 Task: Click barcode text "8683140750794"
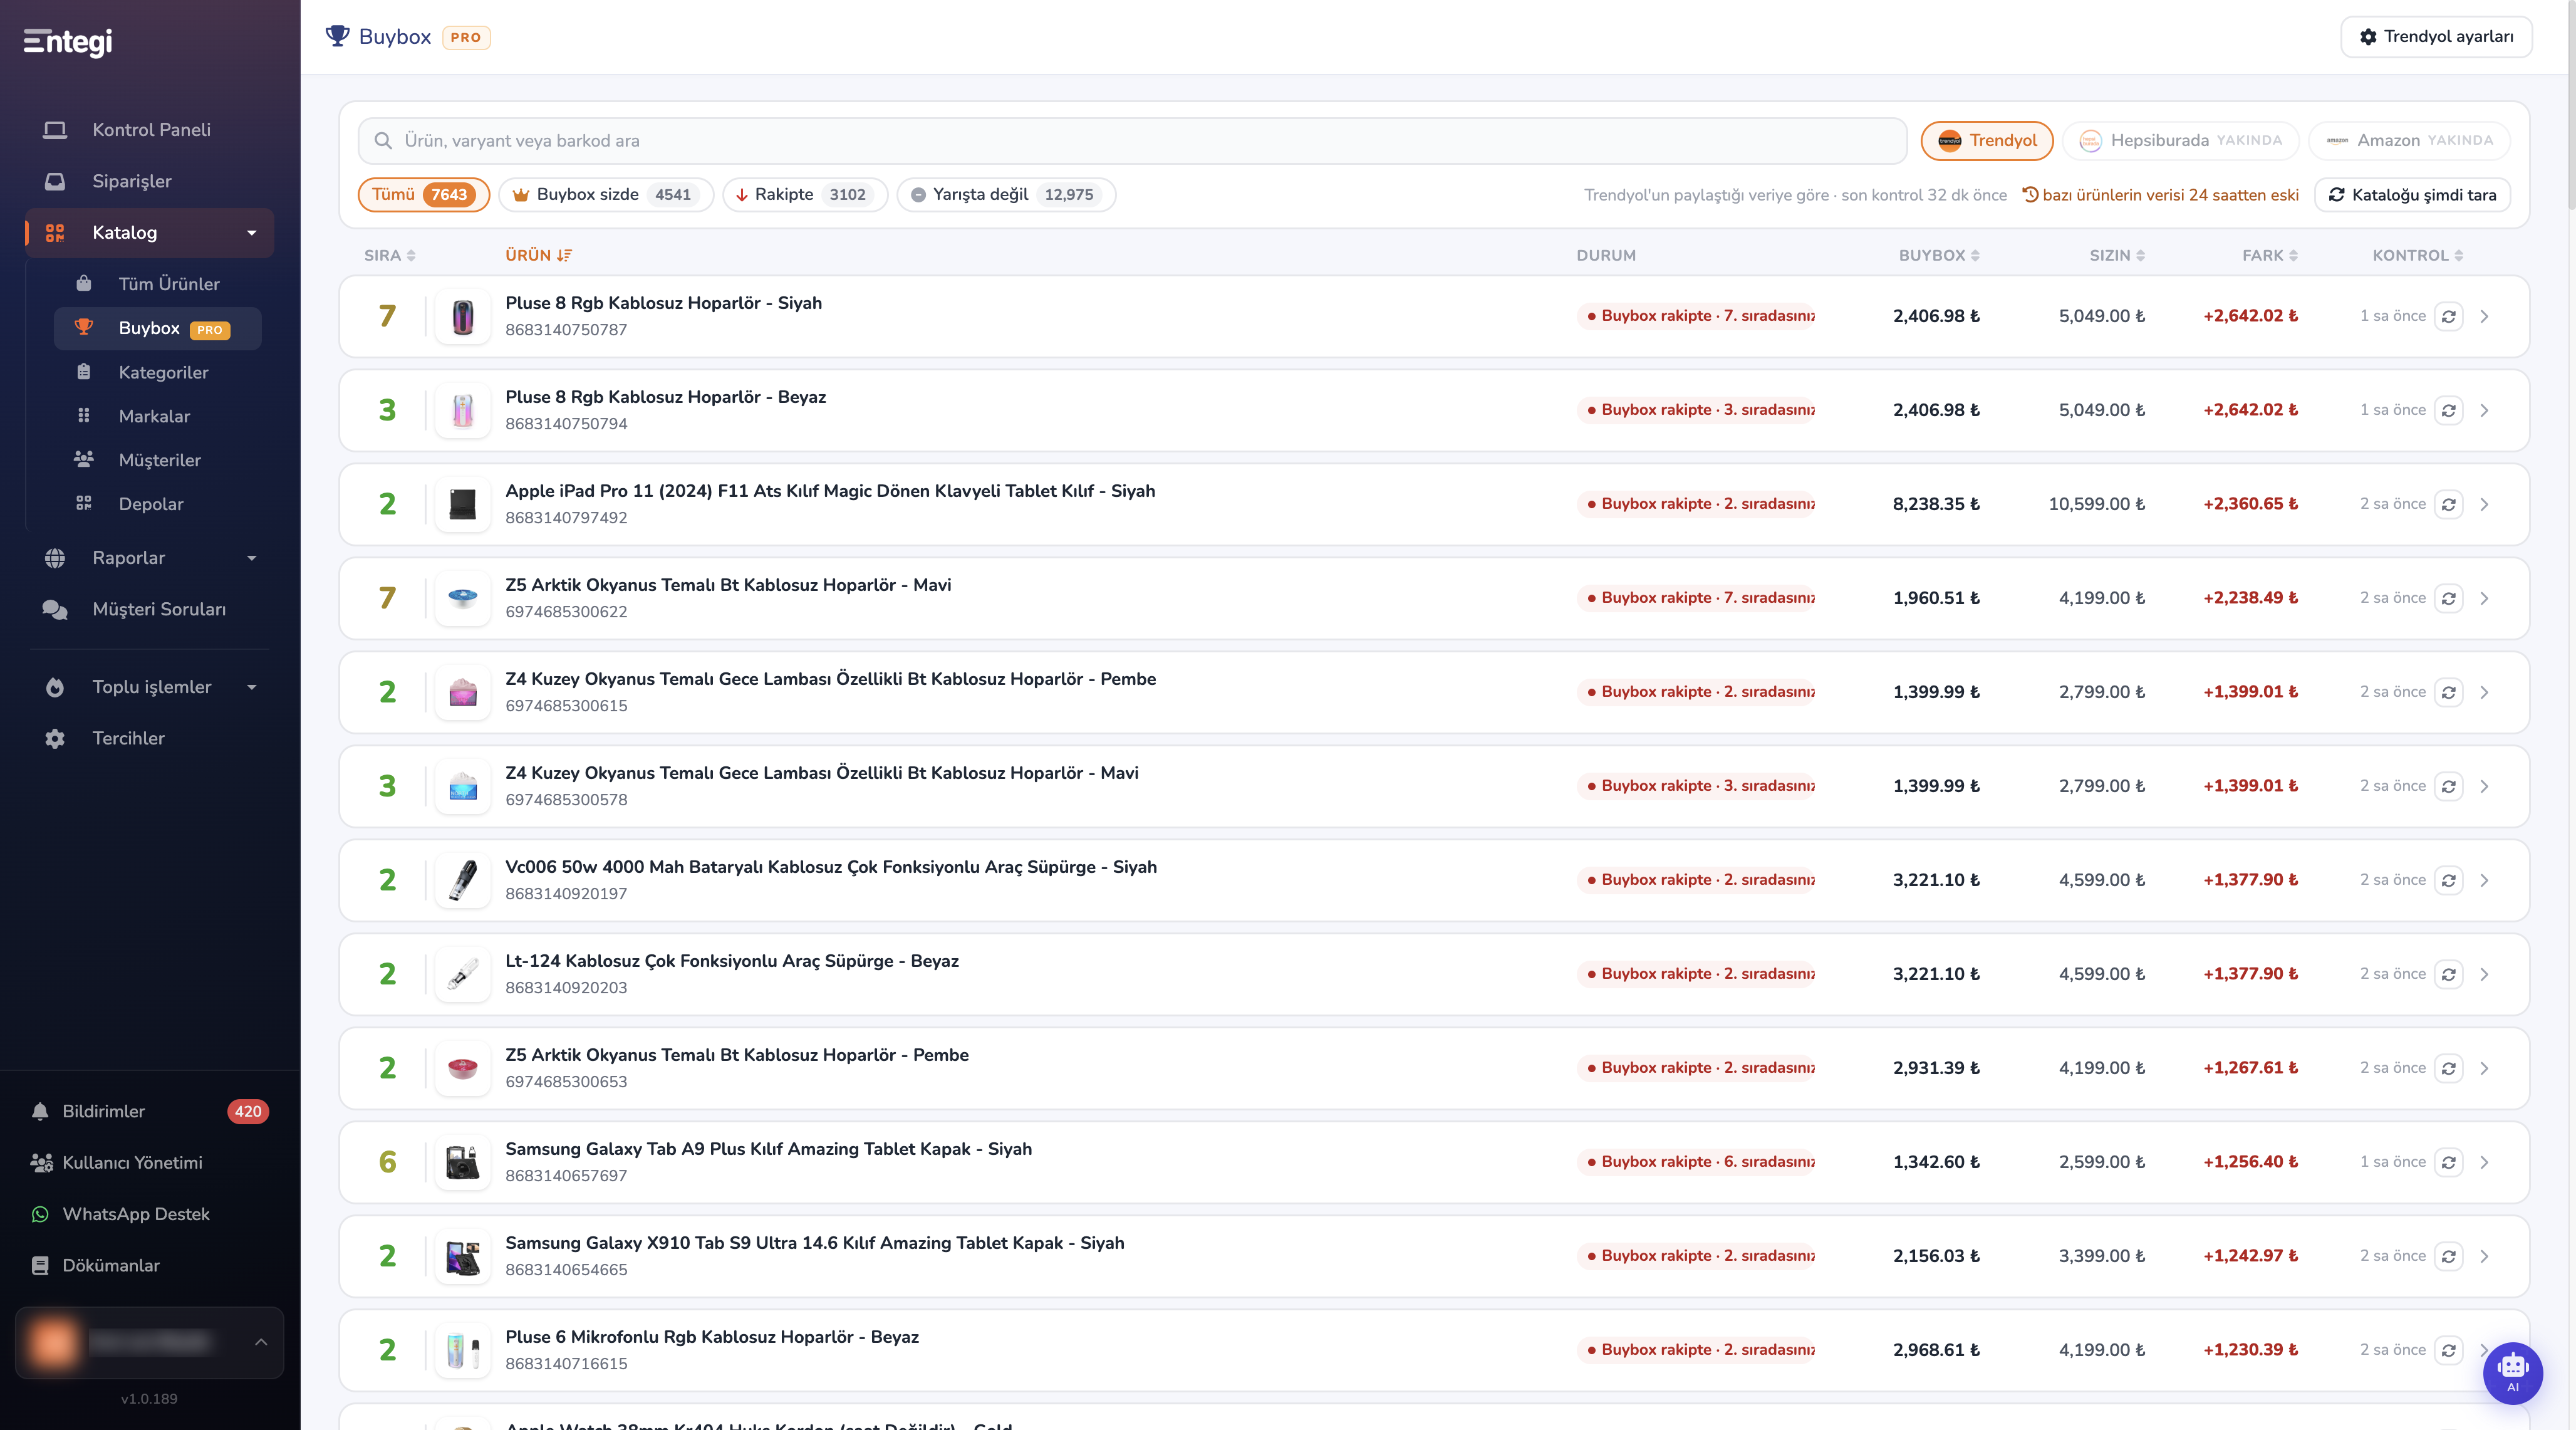(x=566, y=424)
